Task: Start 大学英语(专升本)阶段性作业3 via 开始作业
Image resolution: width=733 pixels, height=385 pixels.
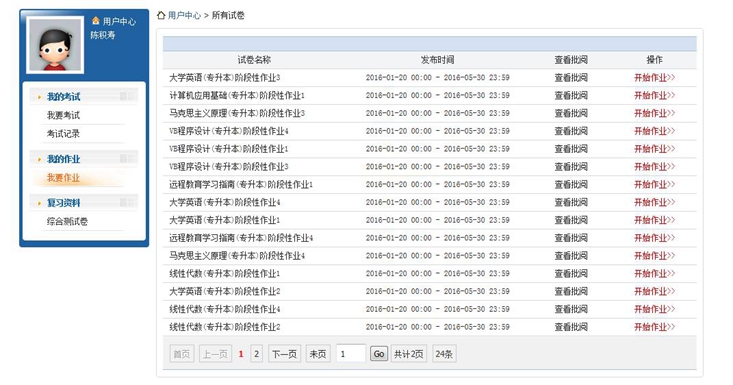Action: pos(654,78)
